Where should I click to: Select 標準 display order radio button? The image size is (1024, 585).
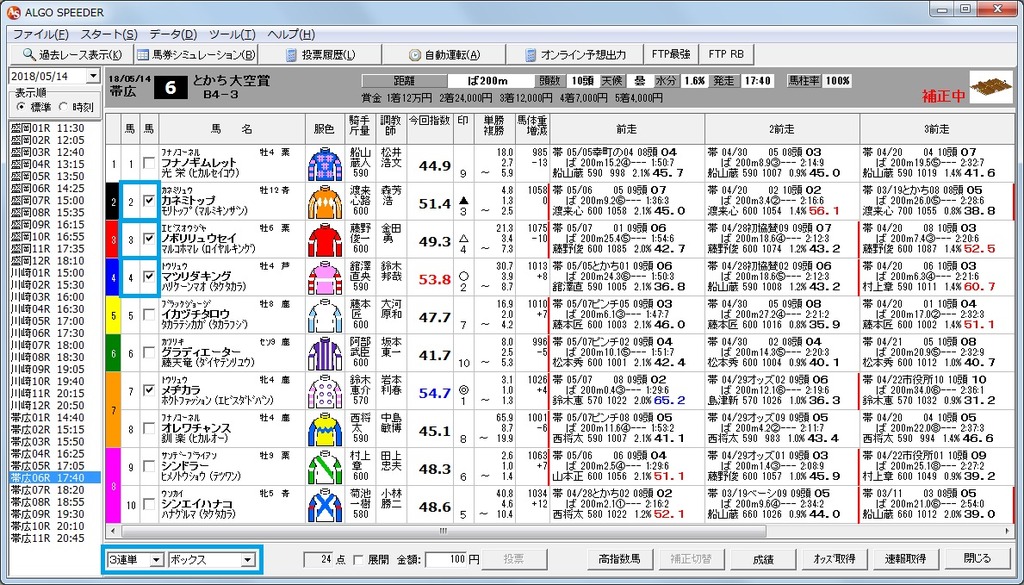click(22, 106)
